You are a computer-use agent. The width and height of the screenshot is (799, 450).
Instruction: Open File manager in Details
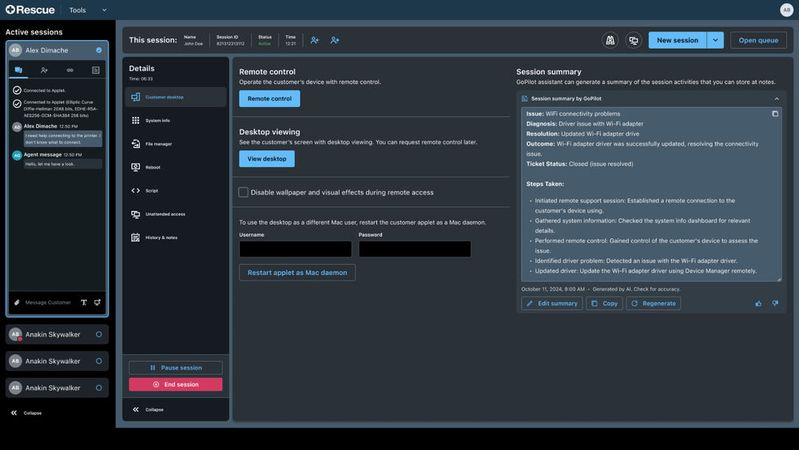tap(175, 144)
